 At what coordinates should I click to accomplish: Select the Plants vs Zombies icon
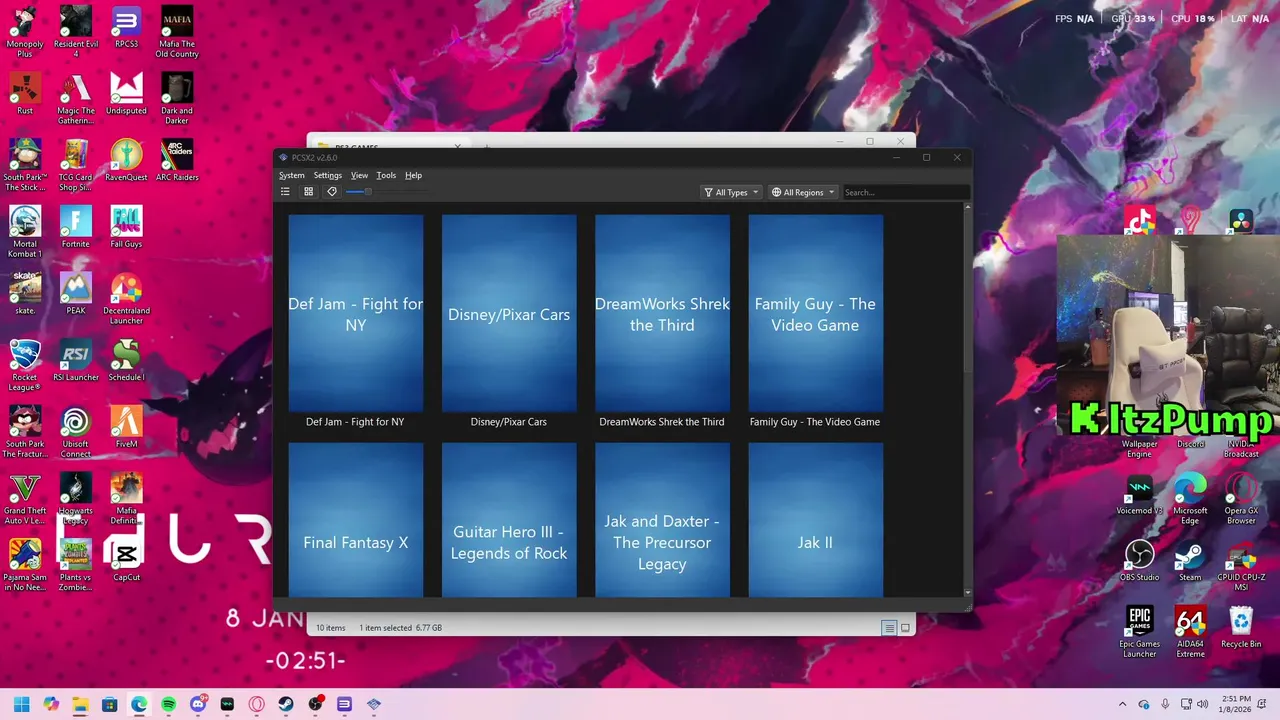coord(76,565)
